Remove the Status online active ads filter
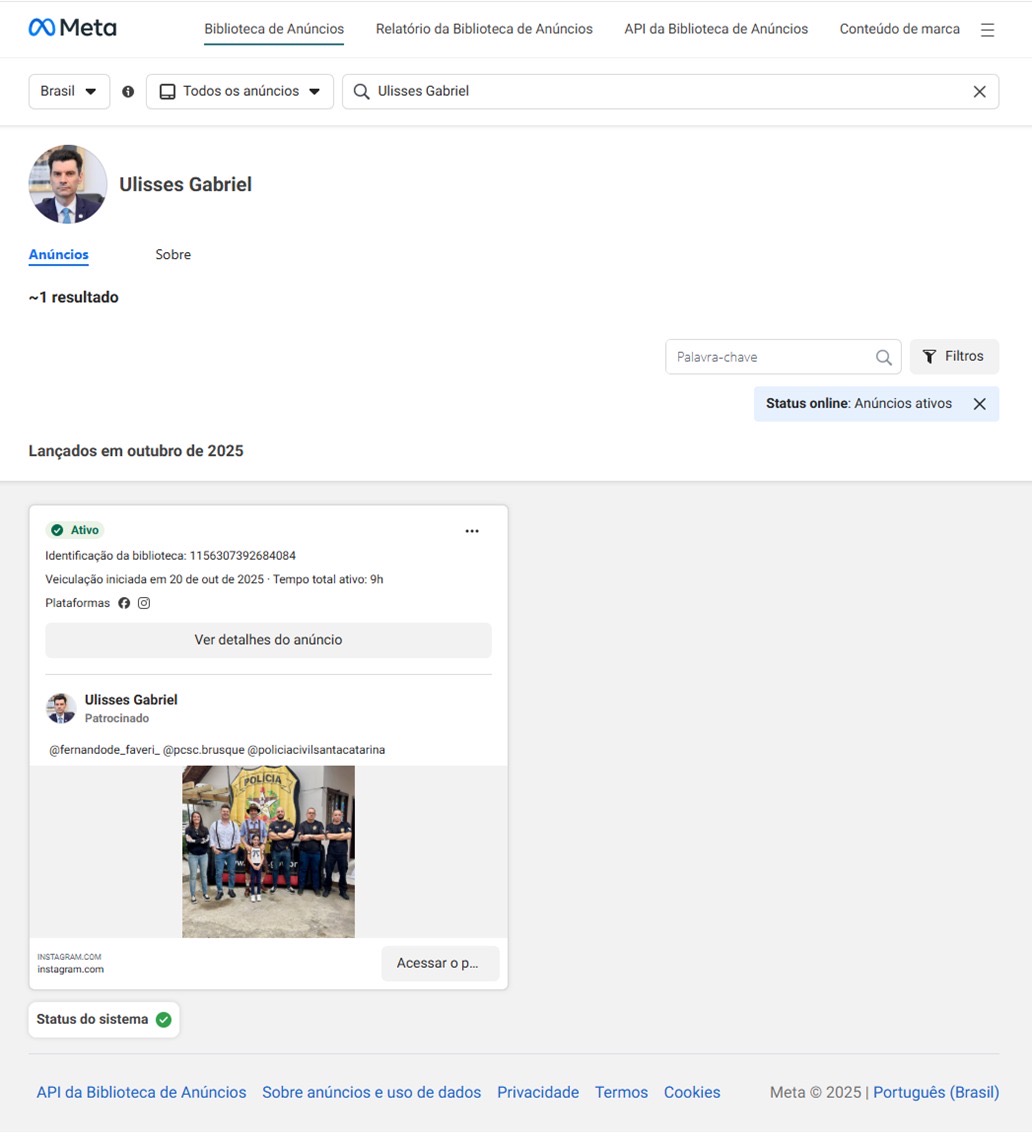 tap(980, 404)
